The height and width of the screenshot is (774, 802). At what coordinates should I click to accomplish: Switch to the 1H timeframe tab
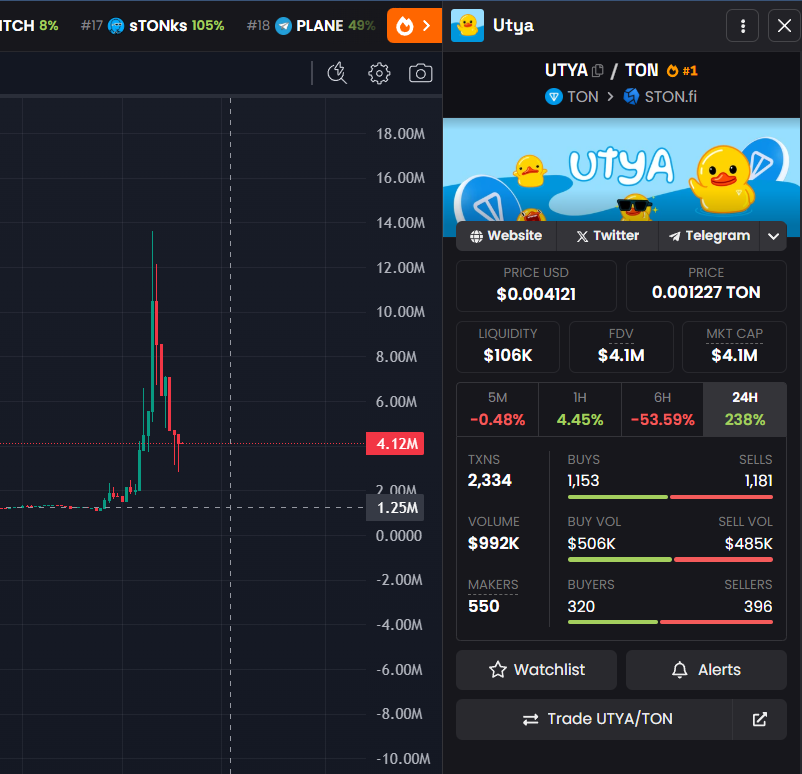coord(580,410)
